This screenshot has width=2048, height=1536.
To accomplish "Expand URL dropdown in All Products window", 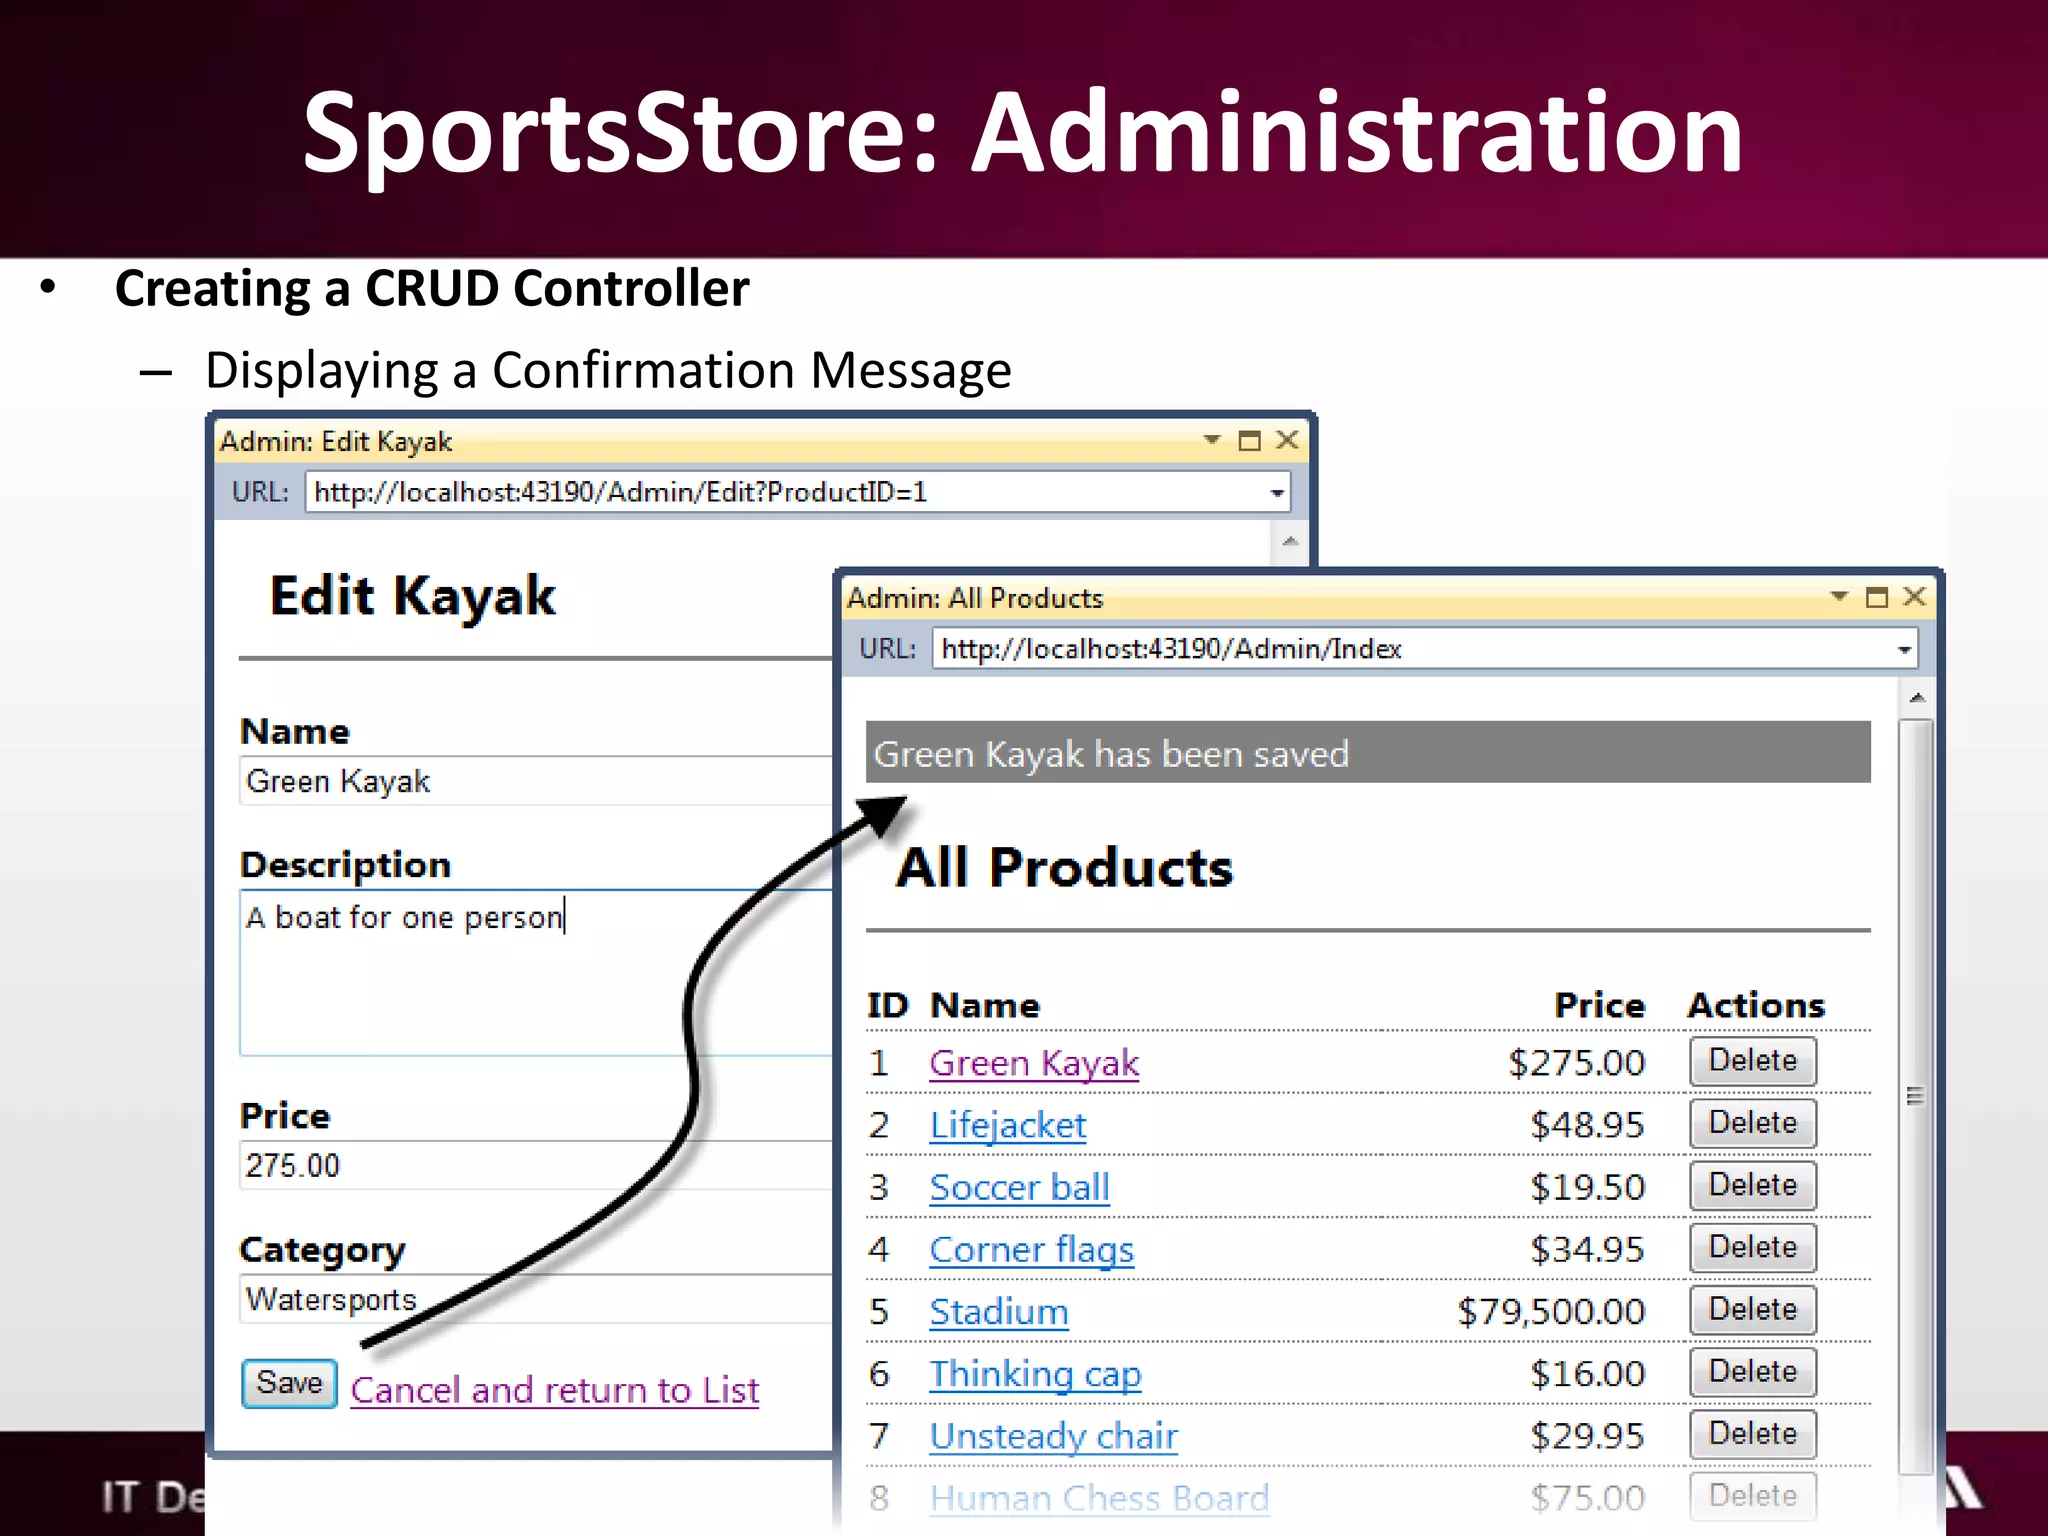I will pos(1904,650).
